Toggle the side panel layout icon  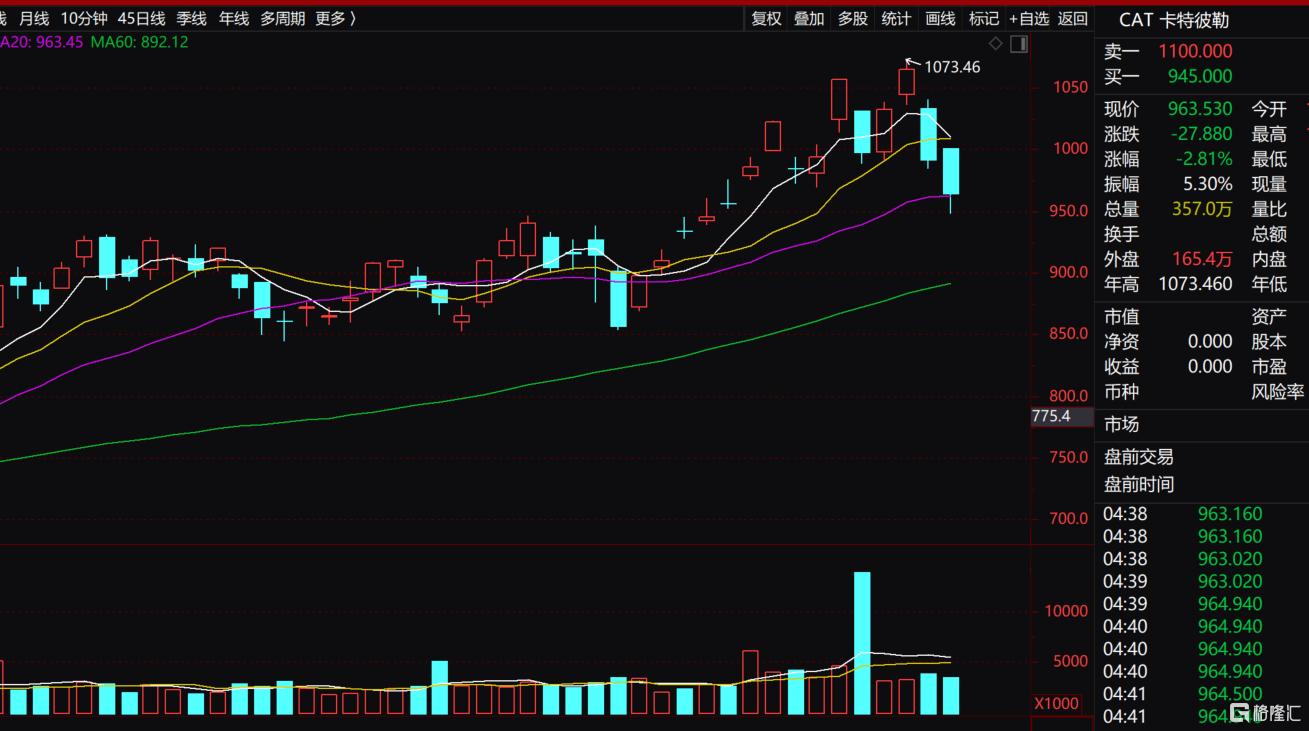(x=1019, y=43)
